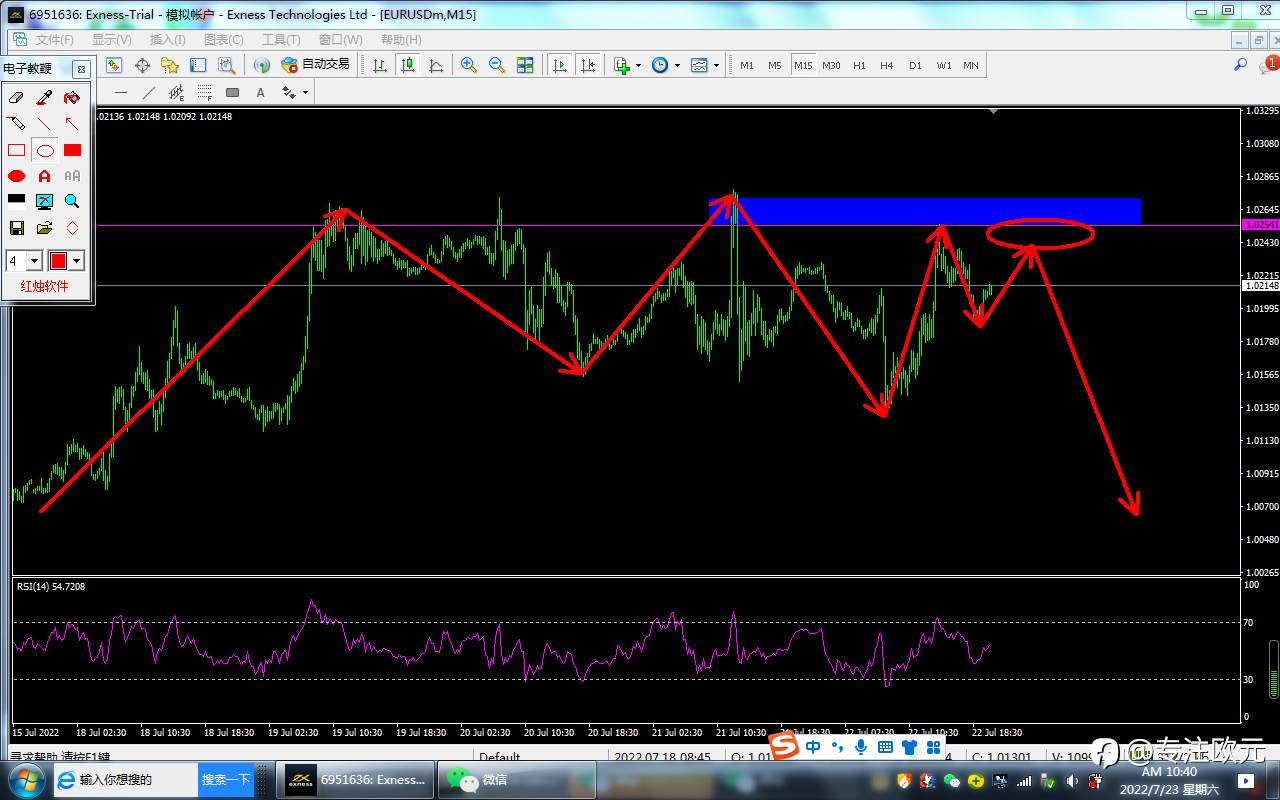Select the eraser tool in drawing palette

[x=16, y=98]
